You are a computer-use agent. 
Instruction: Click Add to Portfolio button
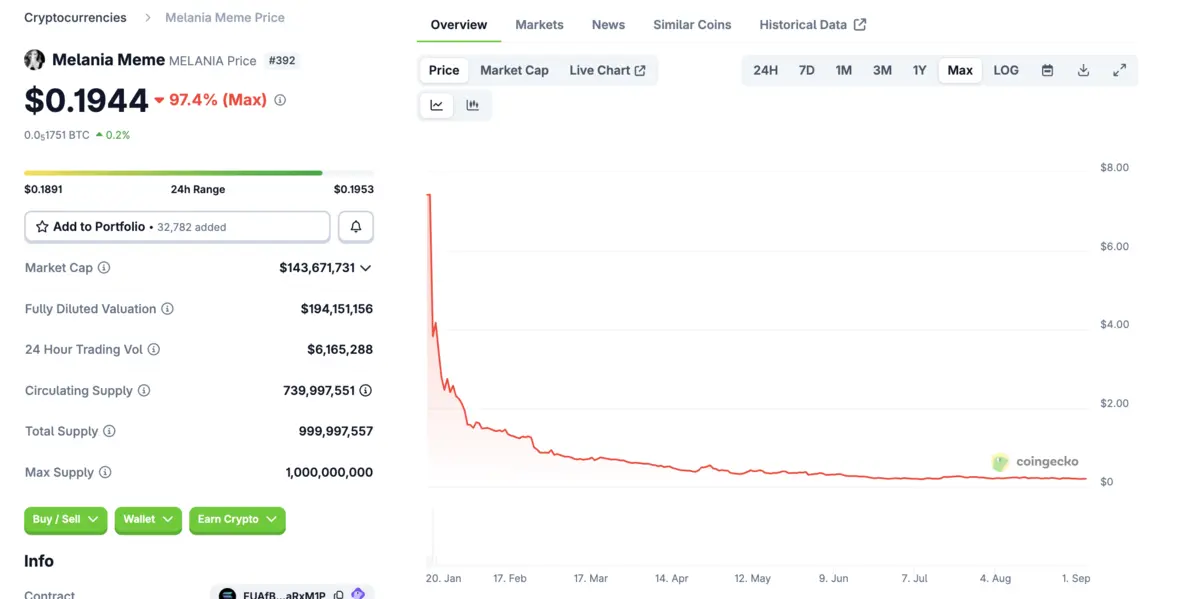click(x=177, y=227)
